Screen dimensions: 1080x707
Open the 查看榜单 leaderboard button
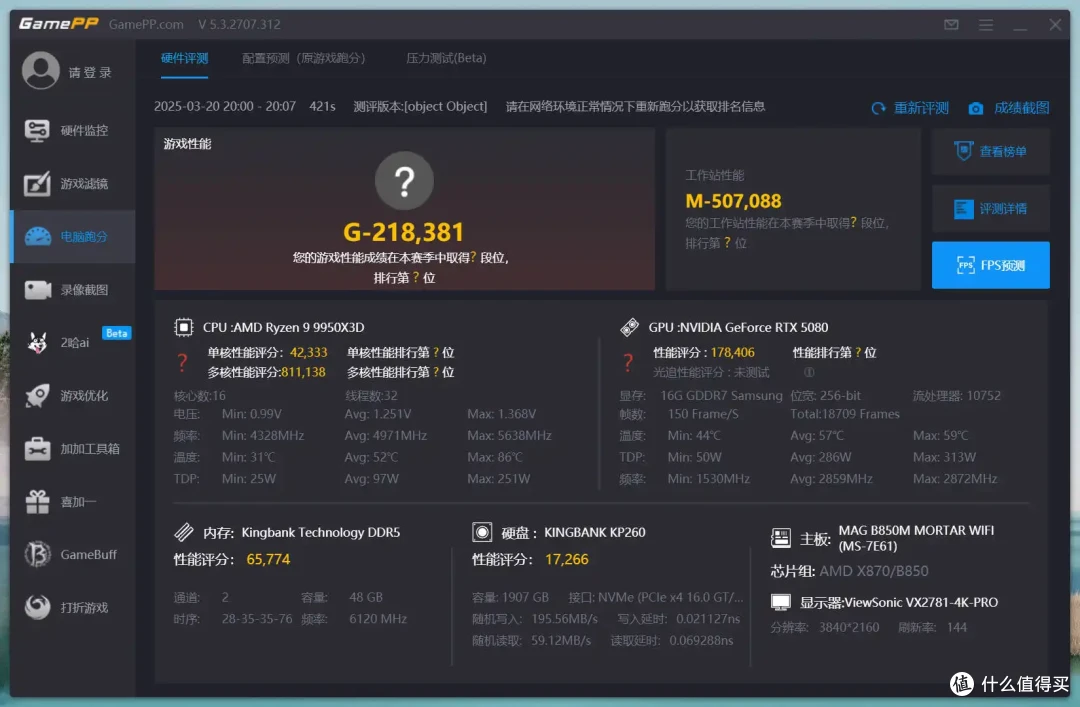point(990,152)
